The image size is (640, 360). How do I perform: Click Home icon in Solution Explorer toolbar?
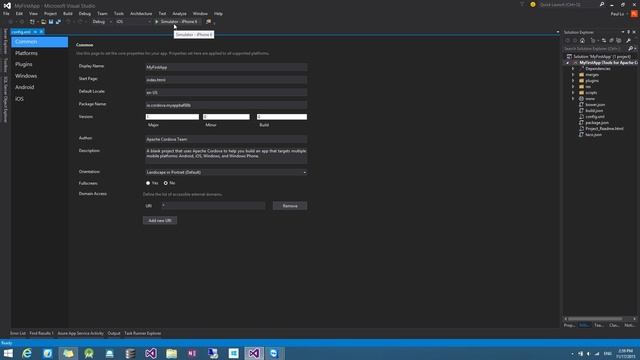pyautogui.click(x=582, y=40)
